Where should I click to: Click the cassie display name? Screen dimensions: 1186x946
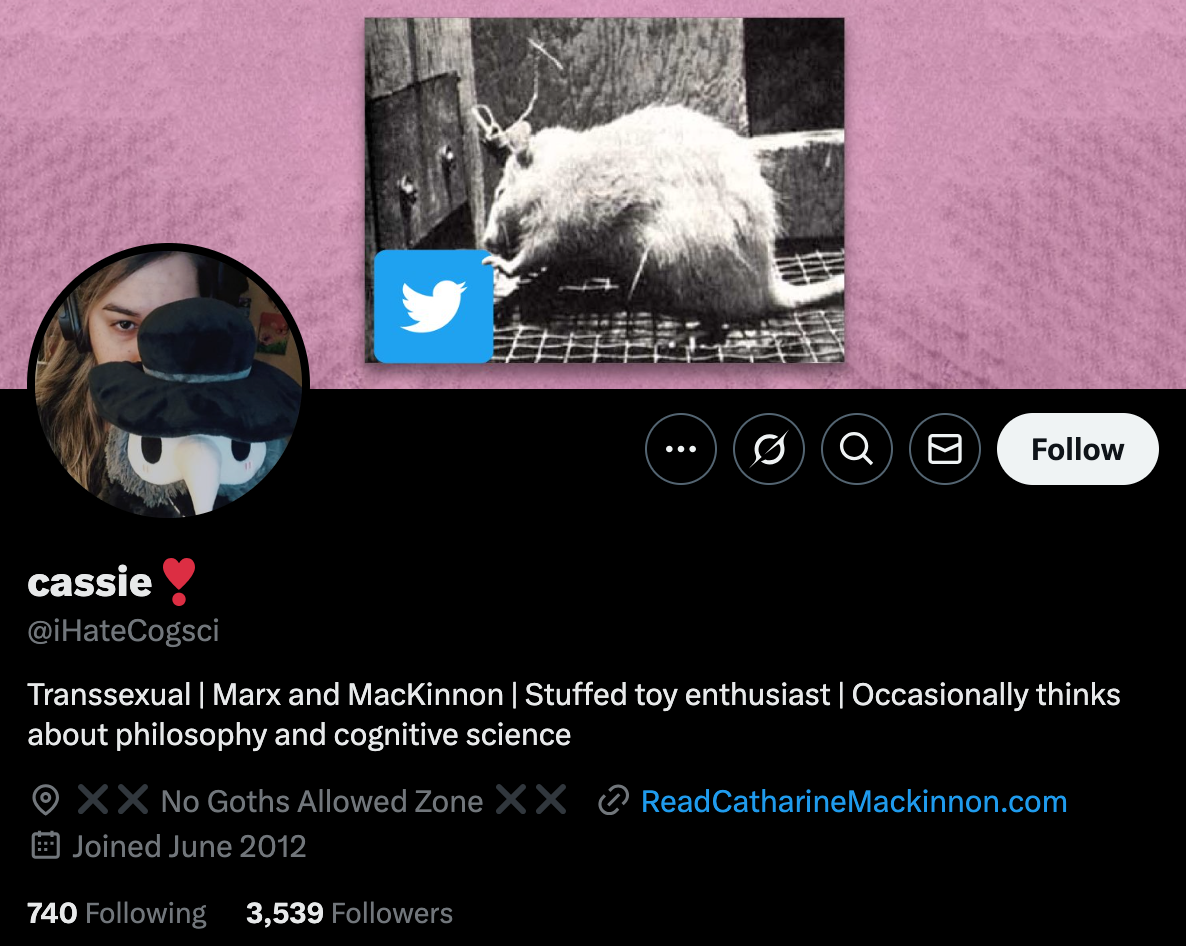90,582
